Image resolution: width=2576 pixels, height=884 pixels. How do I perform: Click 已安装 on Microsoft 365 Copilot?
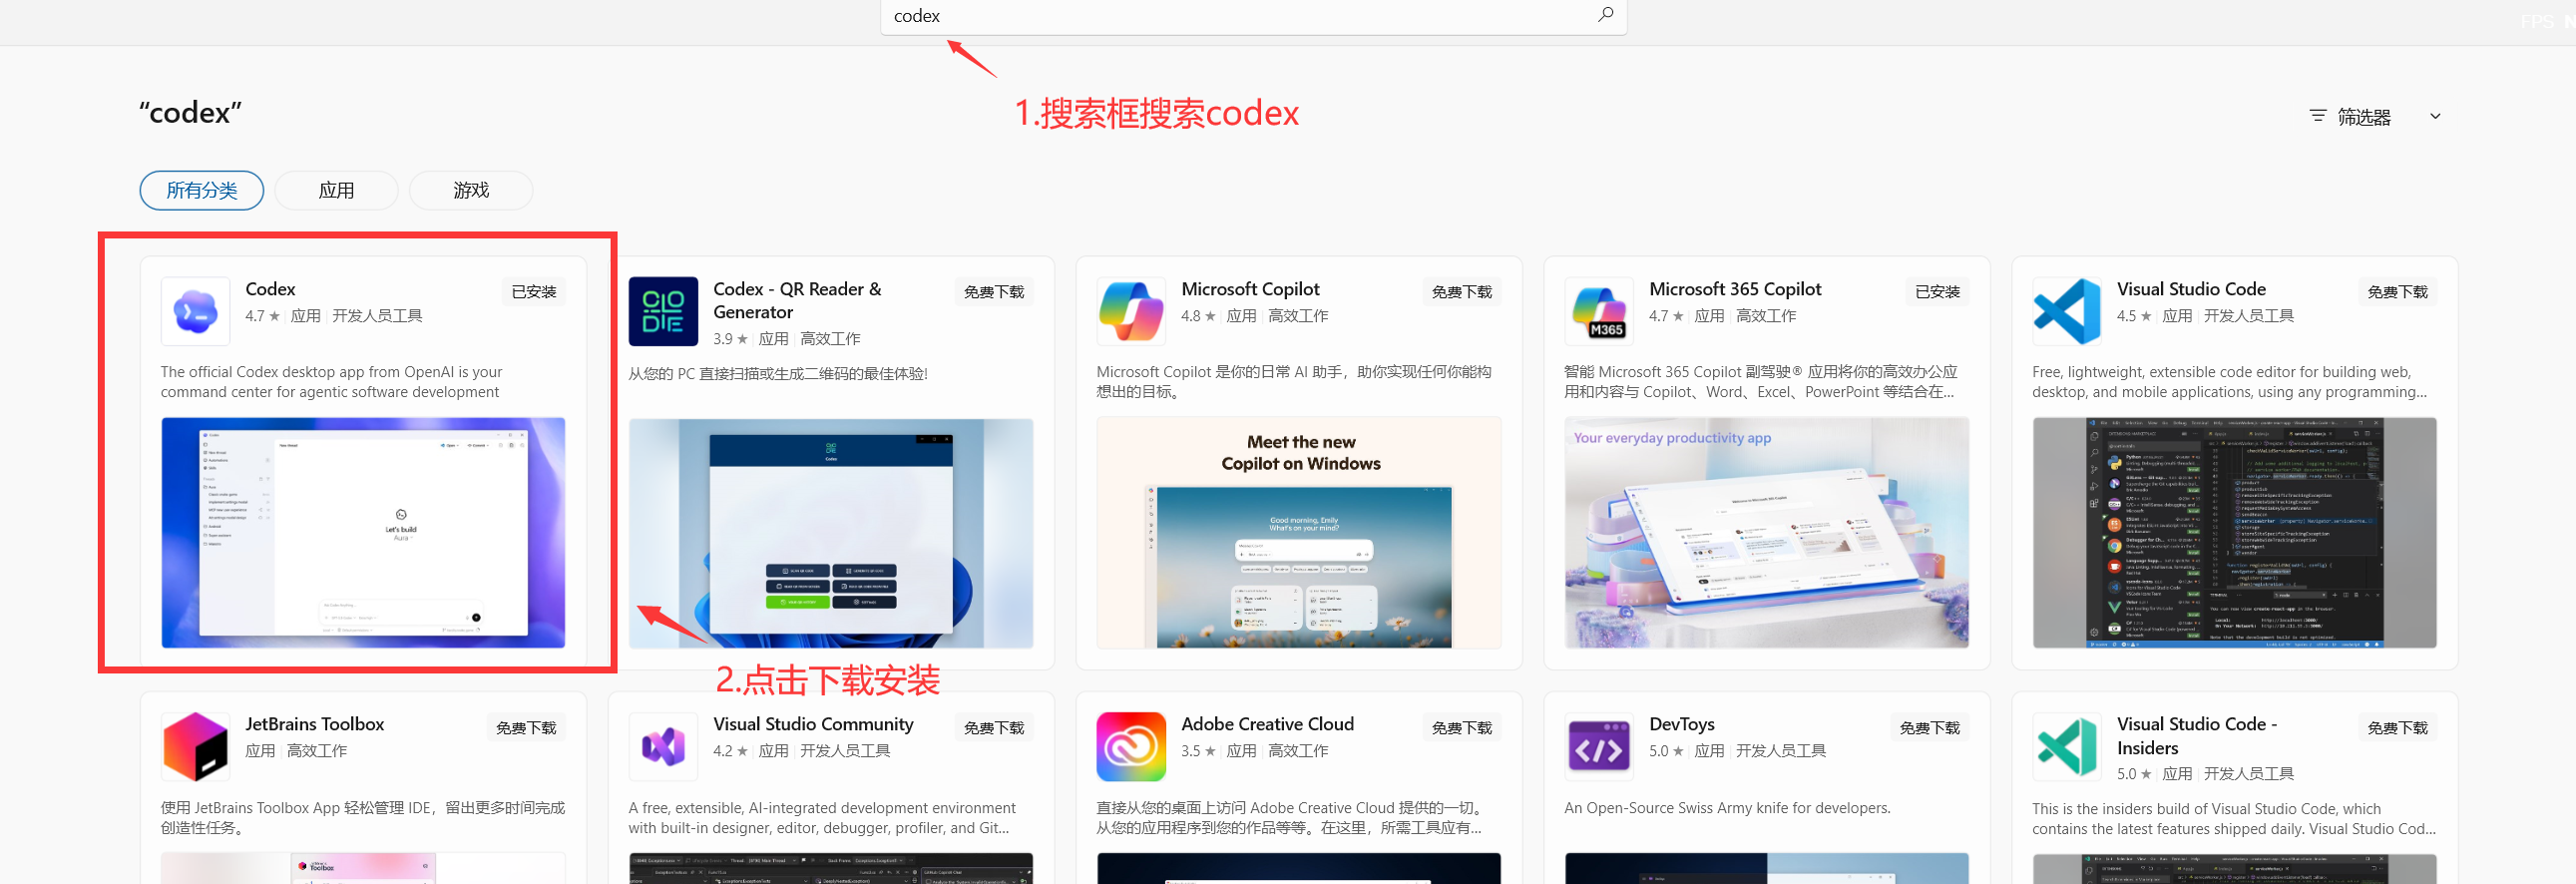[x=1938, y=292]
